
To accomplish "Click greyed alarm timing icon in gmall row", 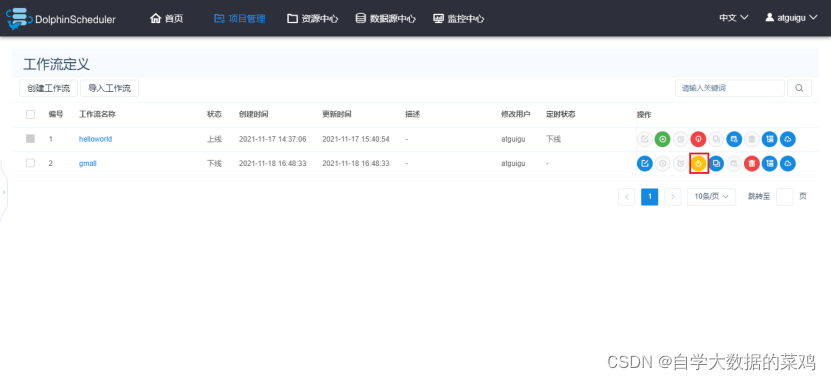I will pyautogui.click(x=680, y=164).
